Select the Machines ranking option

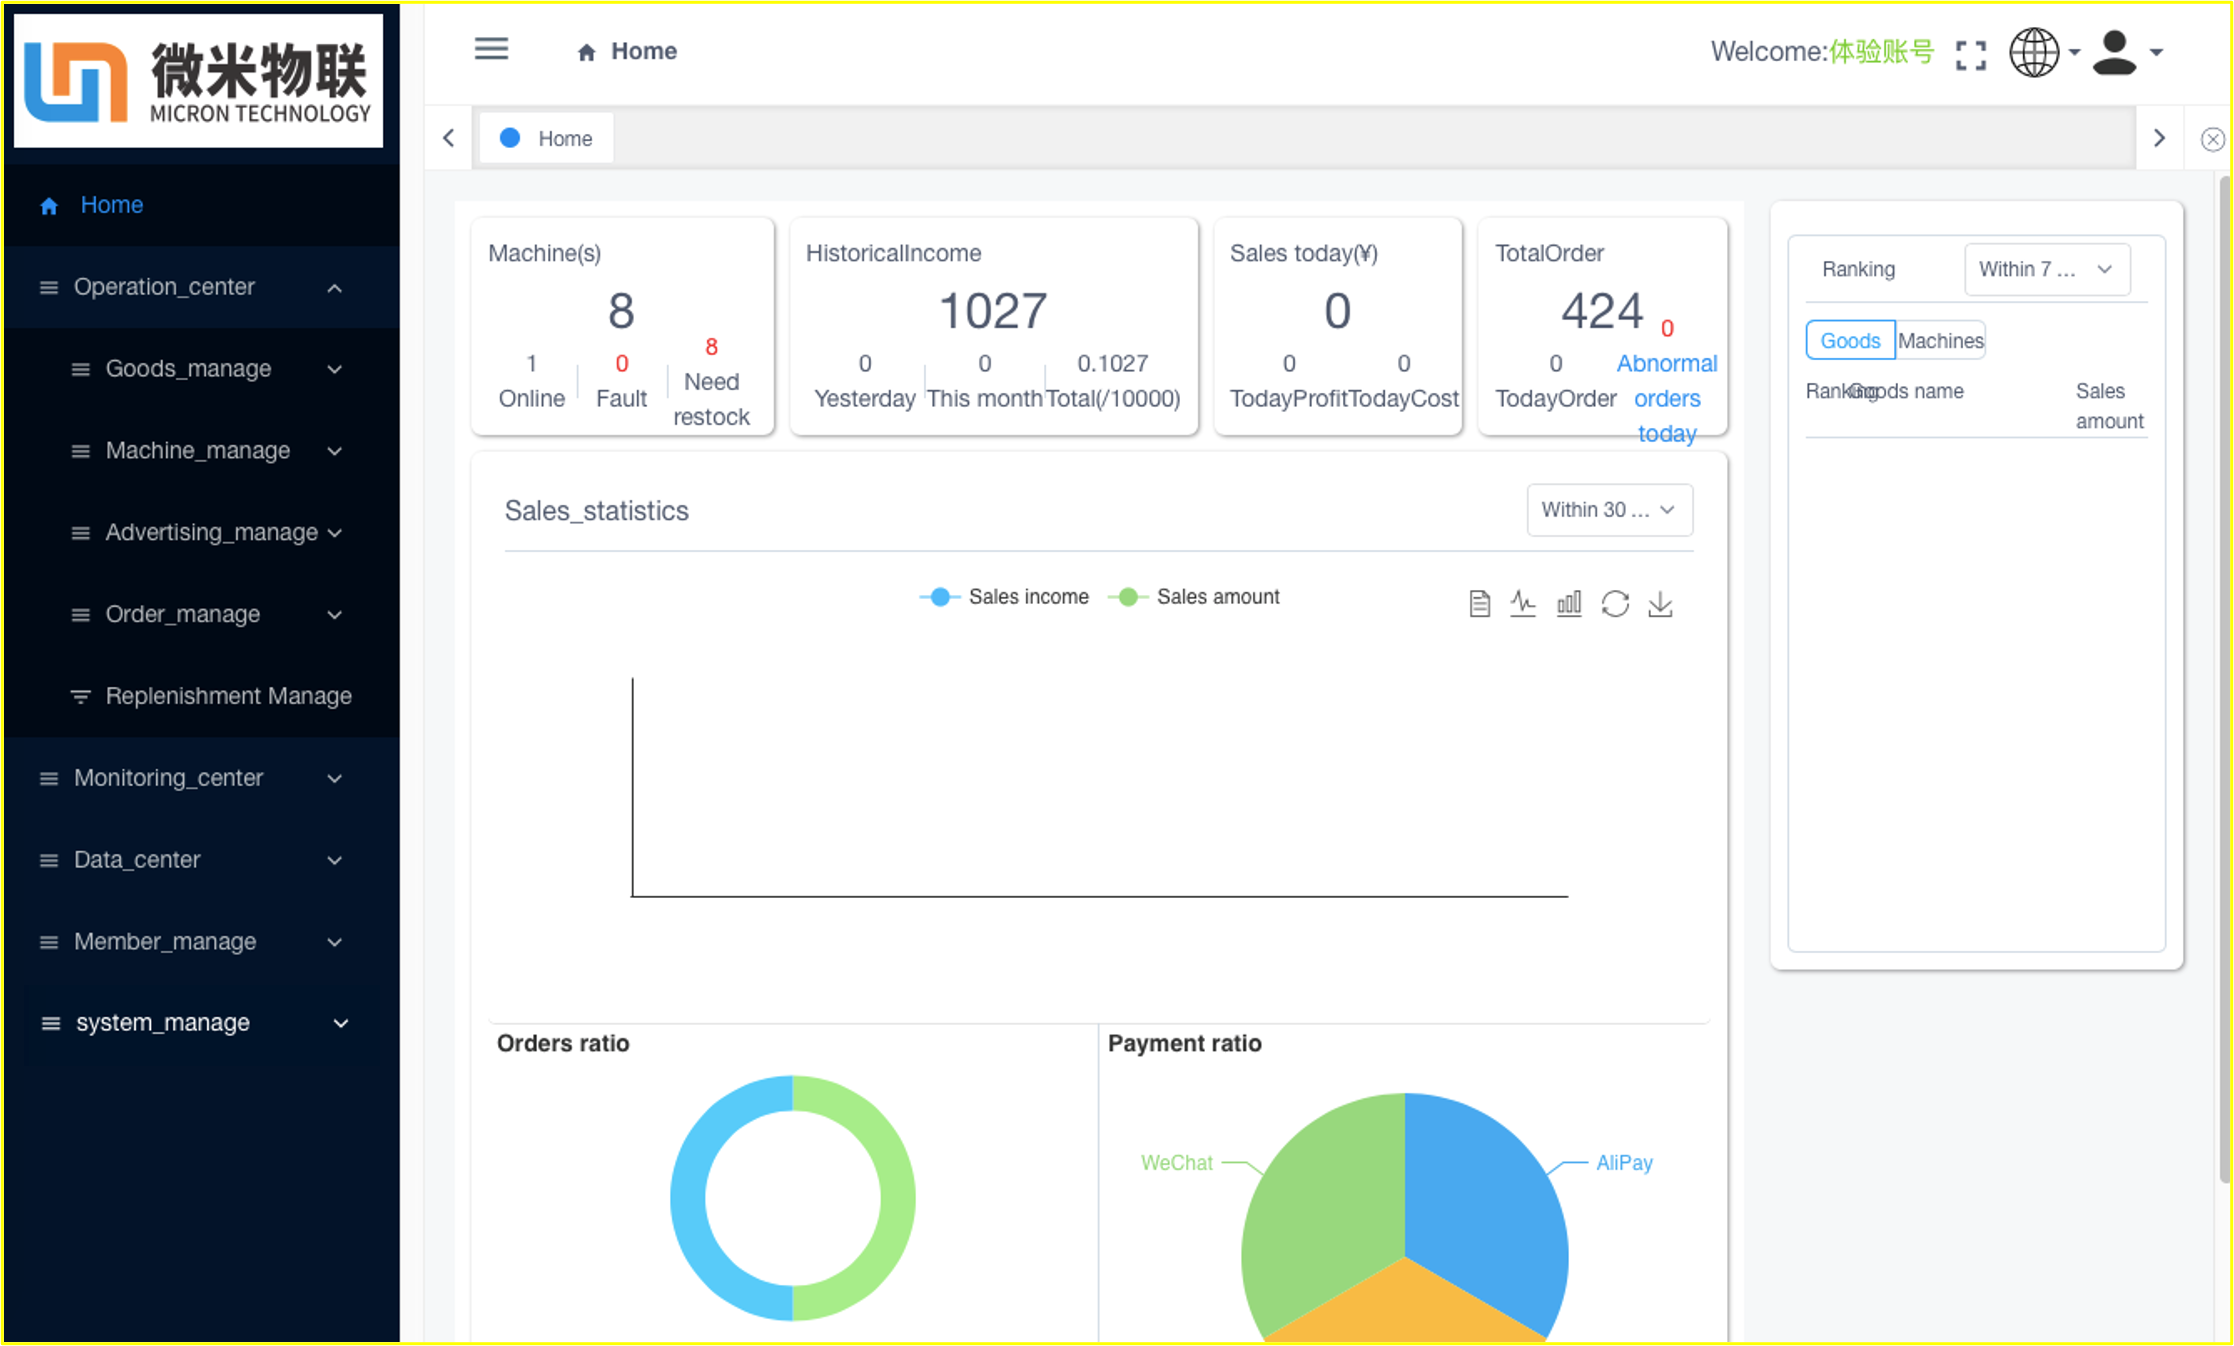tap(1940, 341)
